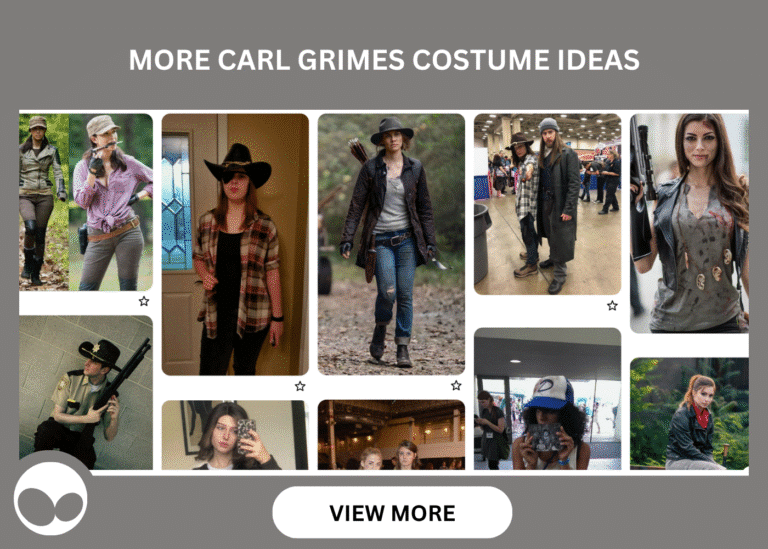Open the convention floor cosplay pair photo
Image resolution: width=768 pixels, height=549 pixels.
[547, 204]
